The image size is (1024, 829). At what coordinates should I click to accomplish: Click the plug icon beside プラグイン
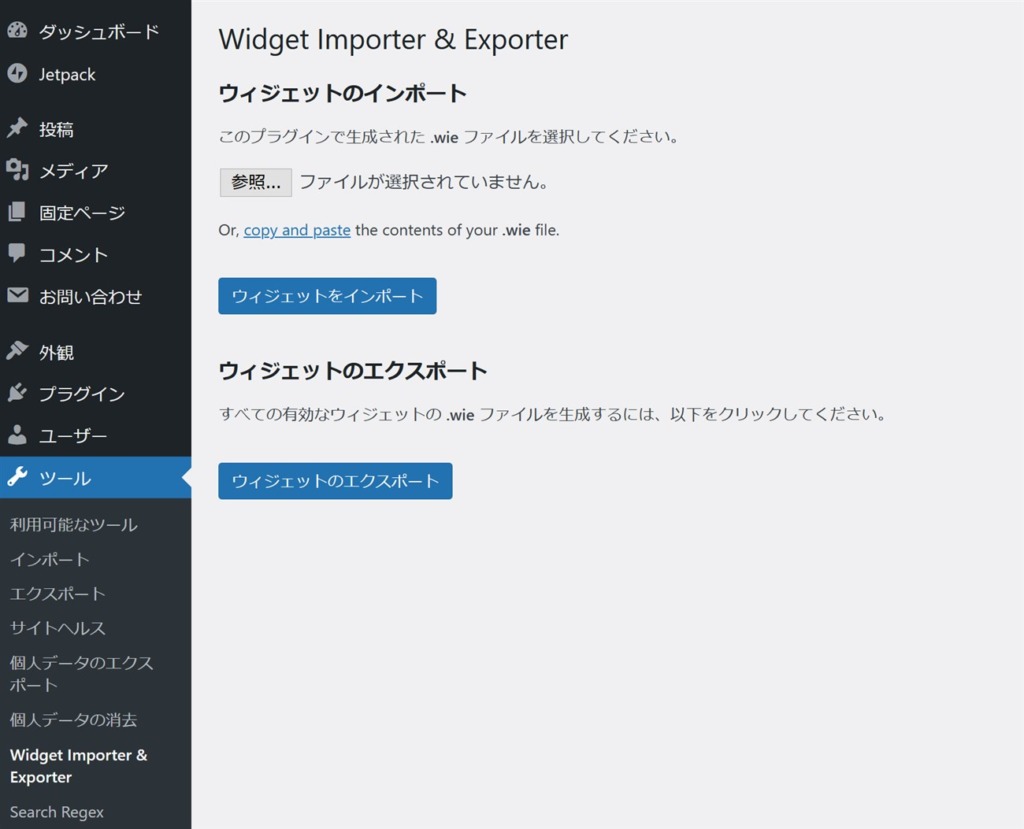[x=18, y=393]
